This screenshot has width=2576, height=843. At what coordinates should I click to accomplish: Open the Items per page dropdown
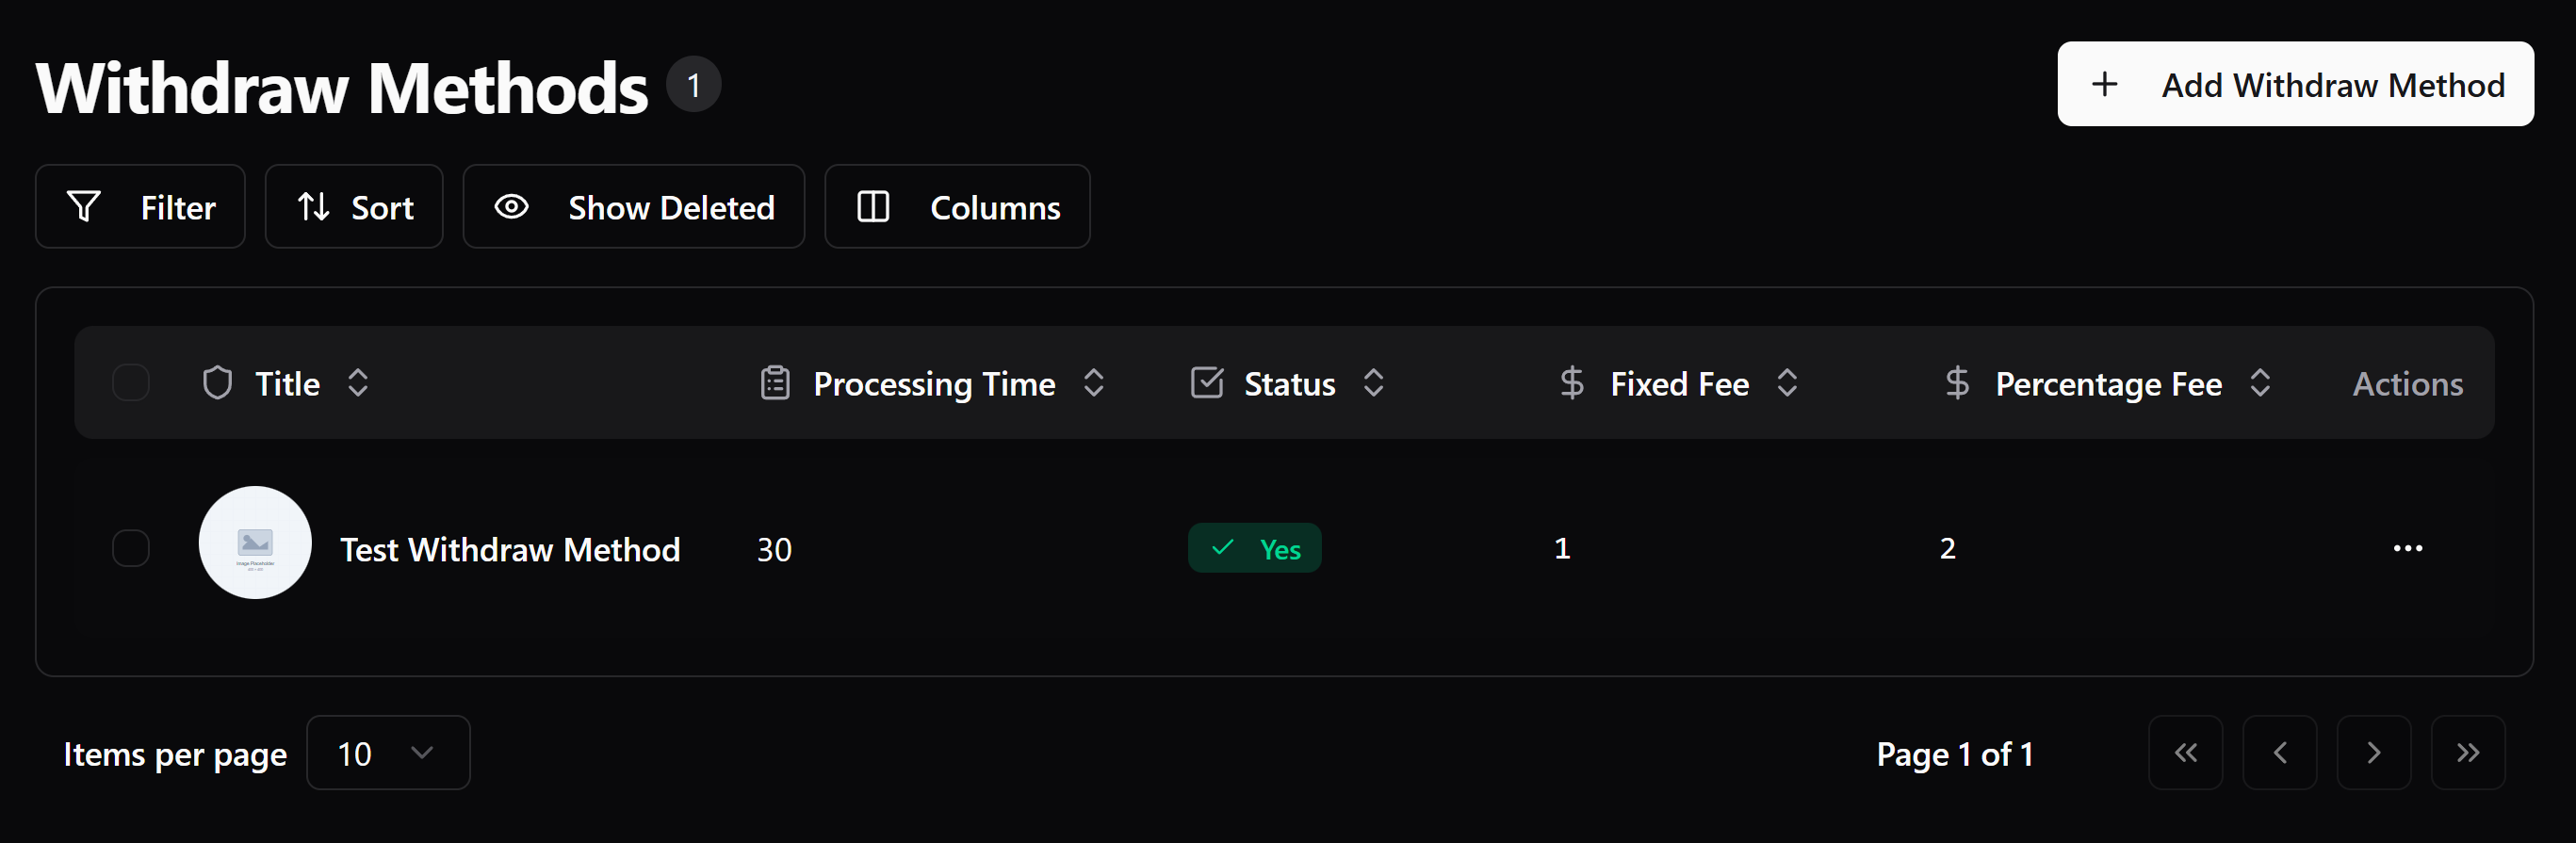388,753
